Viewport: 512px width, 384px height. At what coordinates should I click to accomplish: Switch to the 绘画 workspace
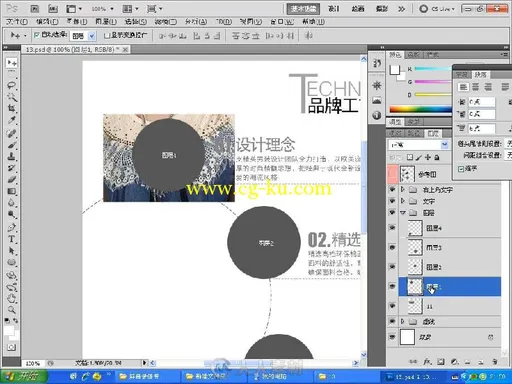coord(358,9)
